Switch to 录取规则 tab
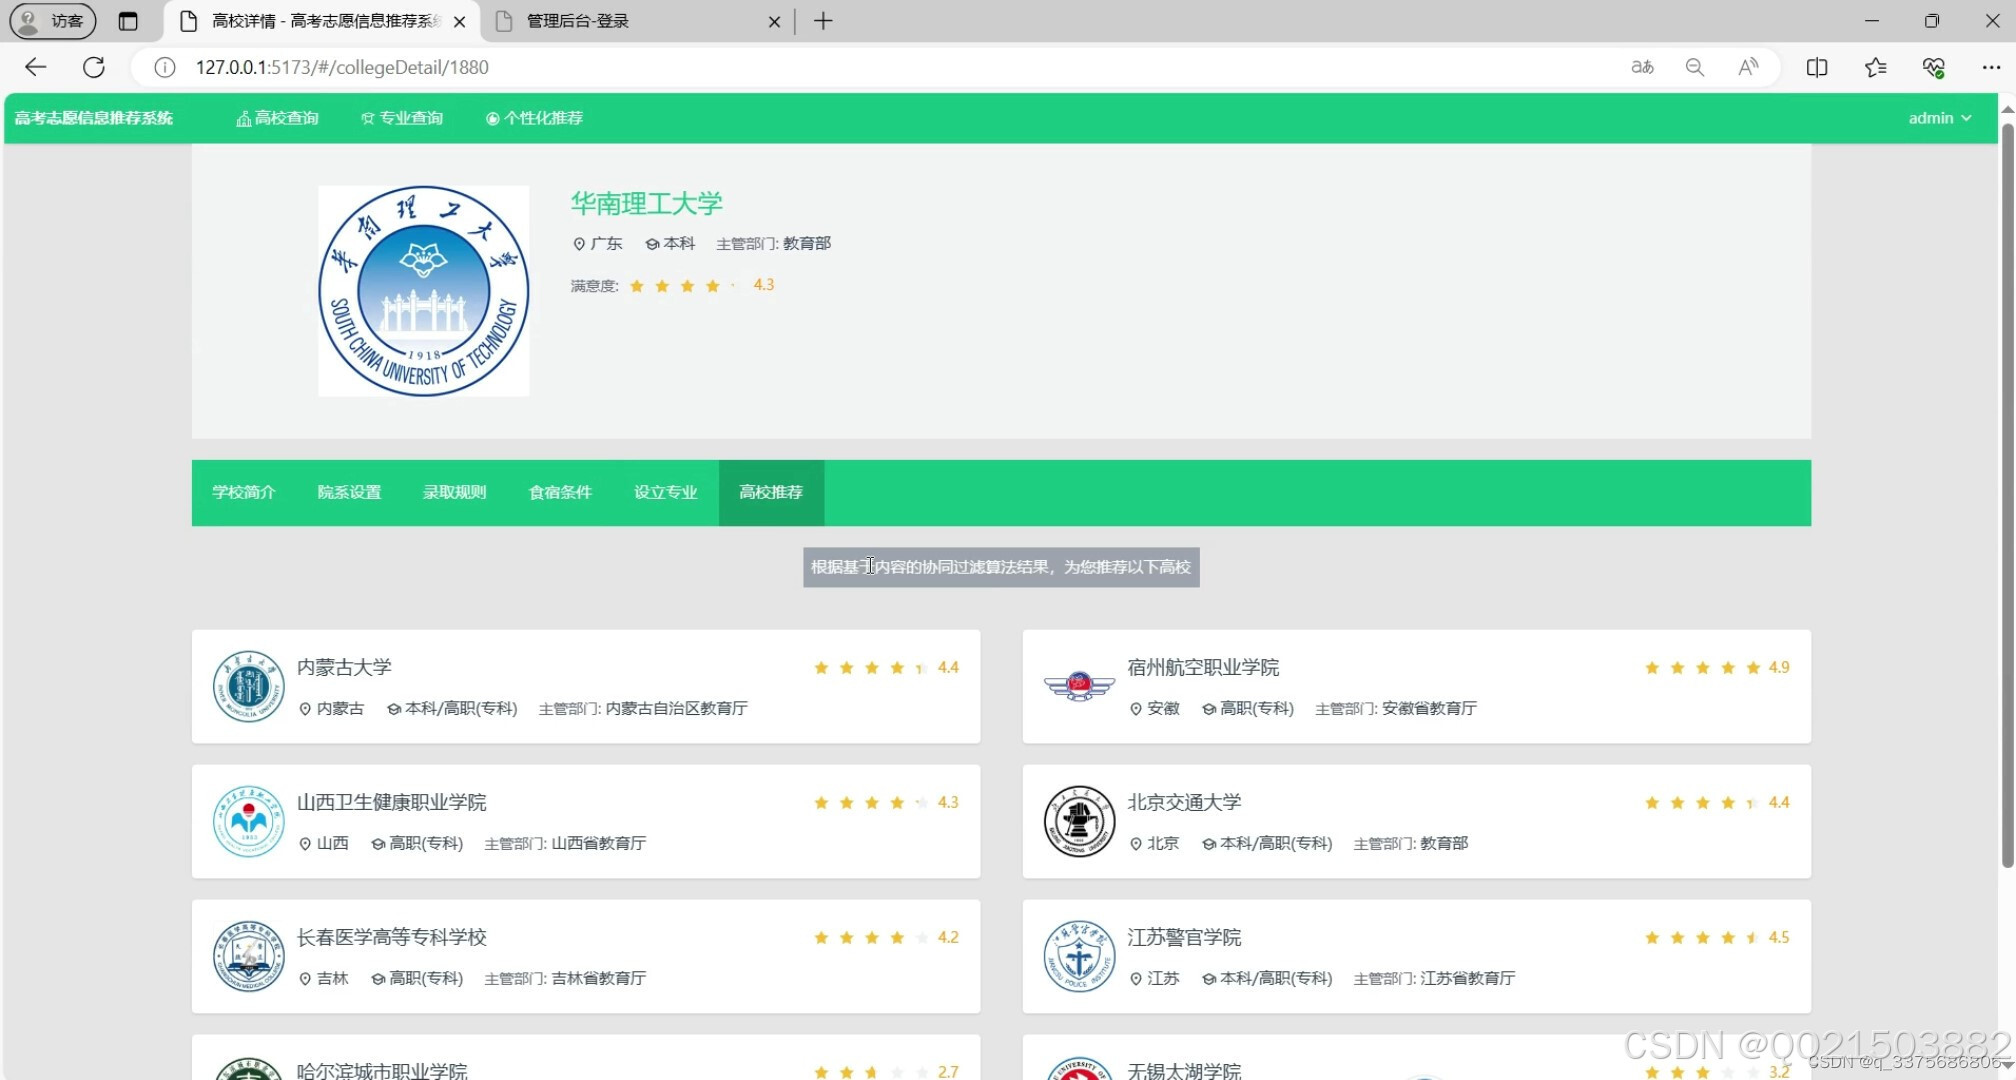Viewport: 2016px width, 1080px height. 454,492
